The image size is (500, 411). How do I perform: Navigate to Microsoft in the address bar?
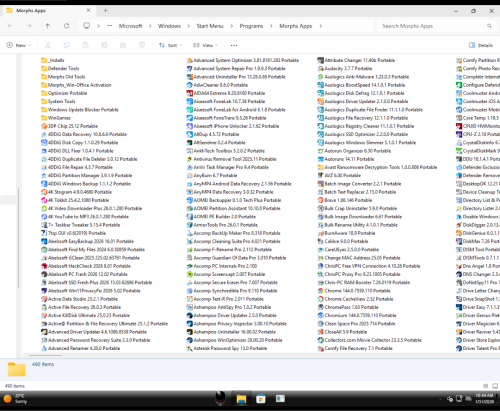(131, 26)
